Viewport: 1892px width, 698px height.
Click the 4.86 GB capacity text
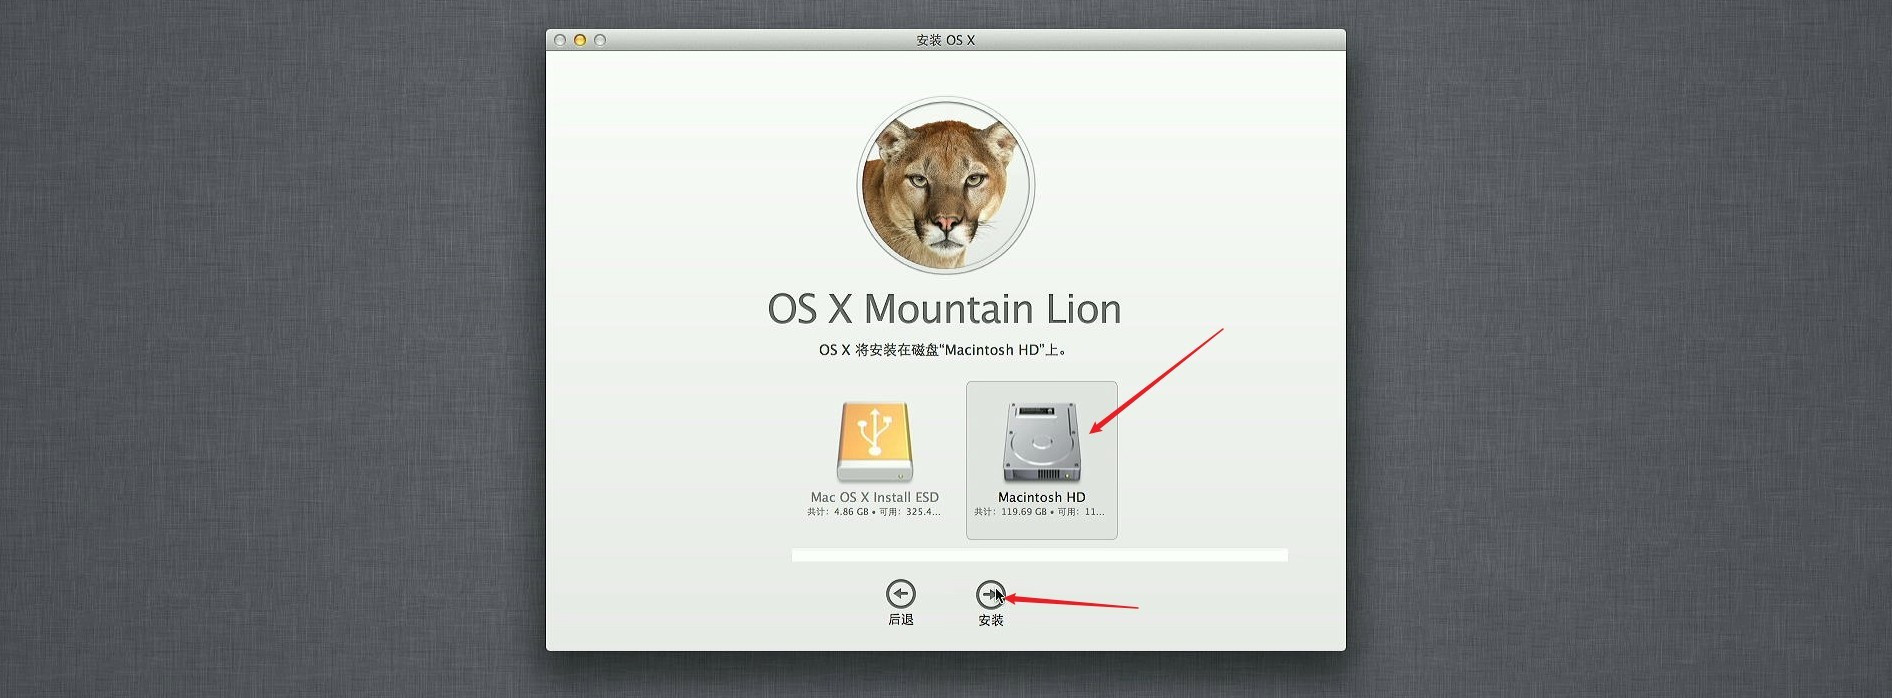click(851, 512)
